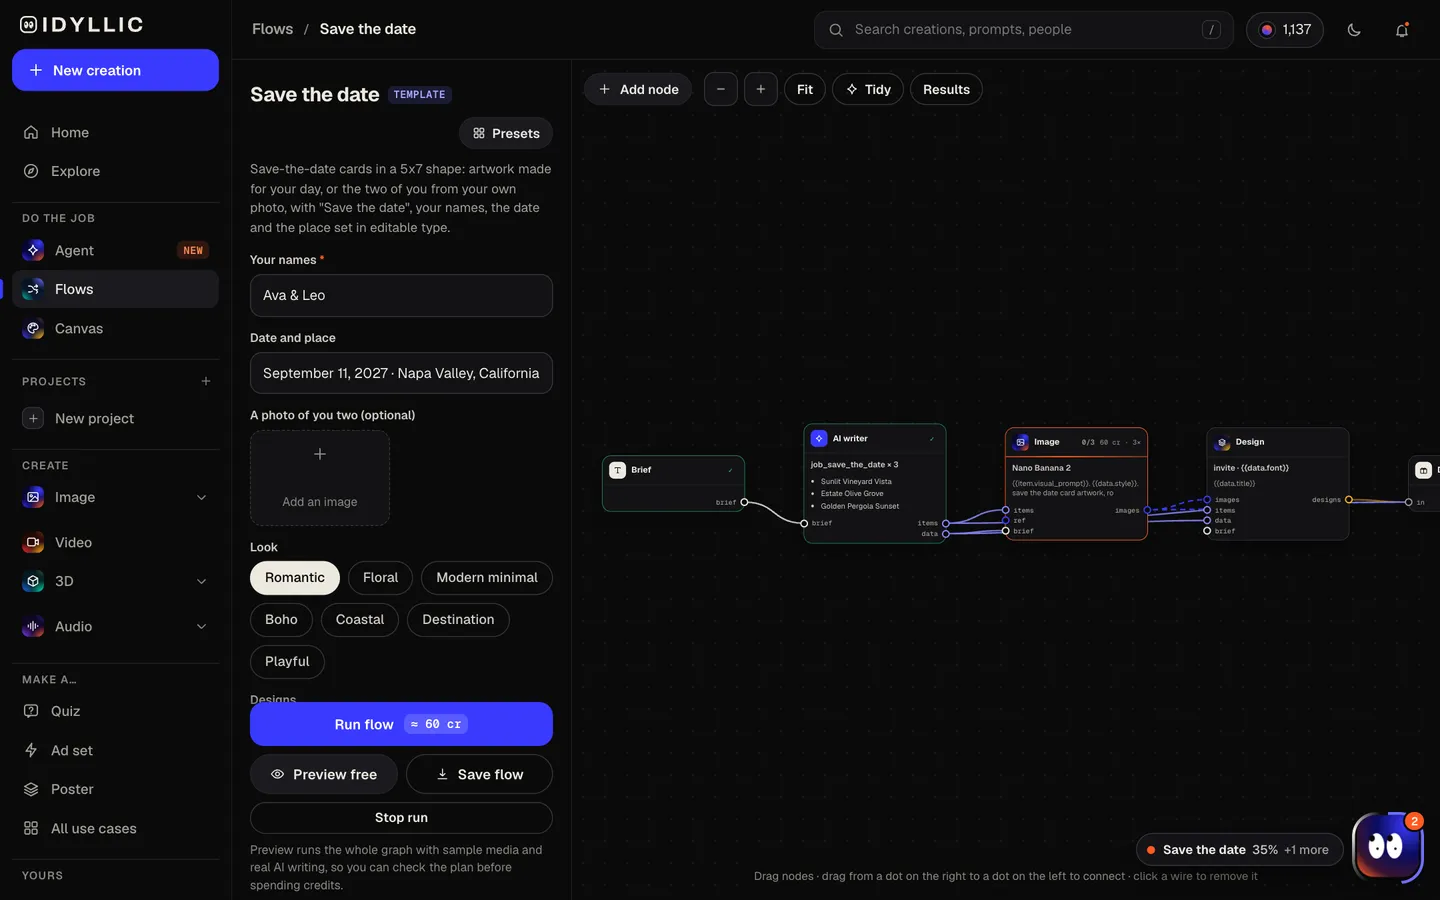This screenshot has height=900, width=1440.
Task: Toggle dark mode with moon icon
Action: pos(1354,30)
